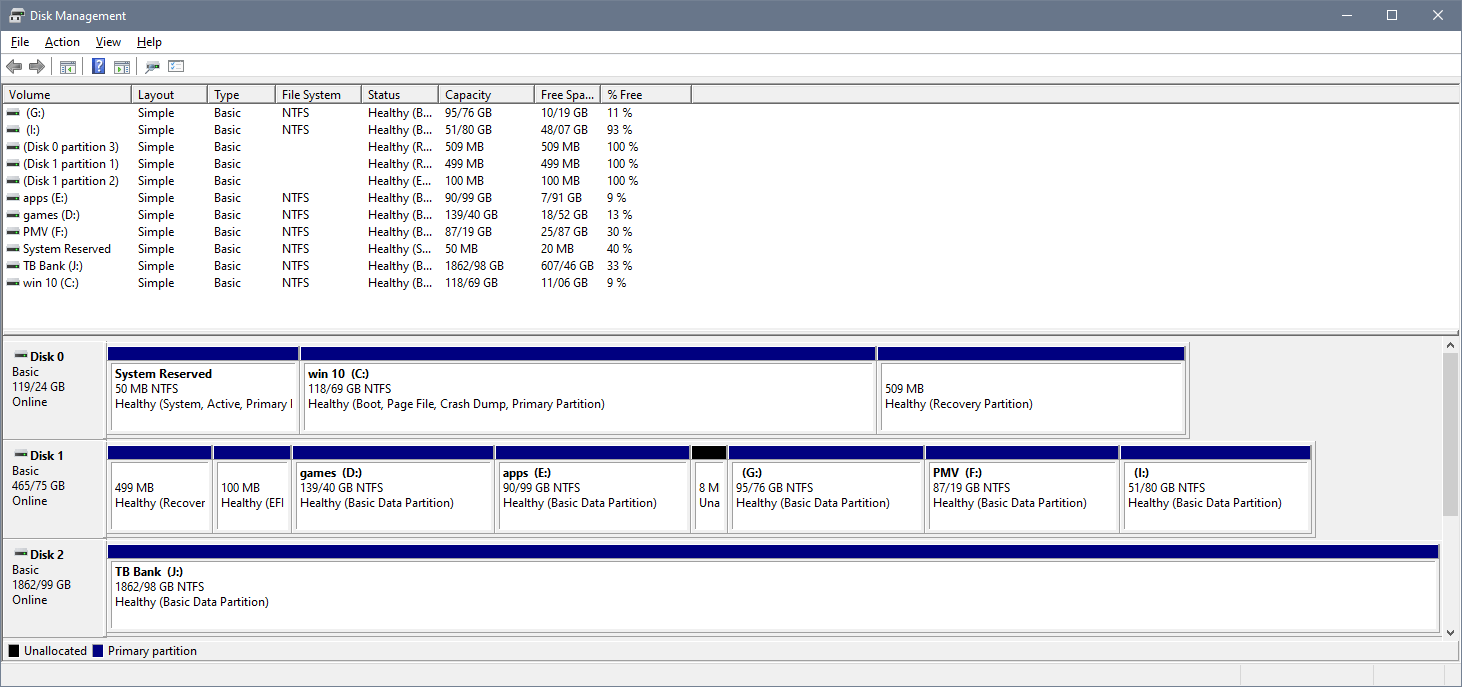Select the Disk 0 header panel
1462x687 pixels.
click(x=54, y=390)
